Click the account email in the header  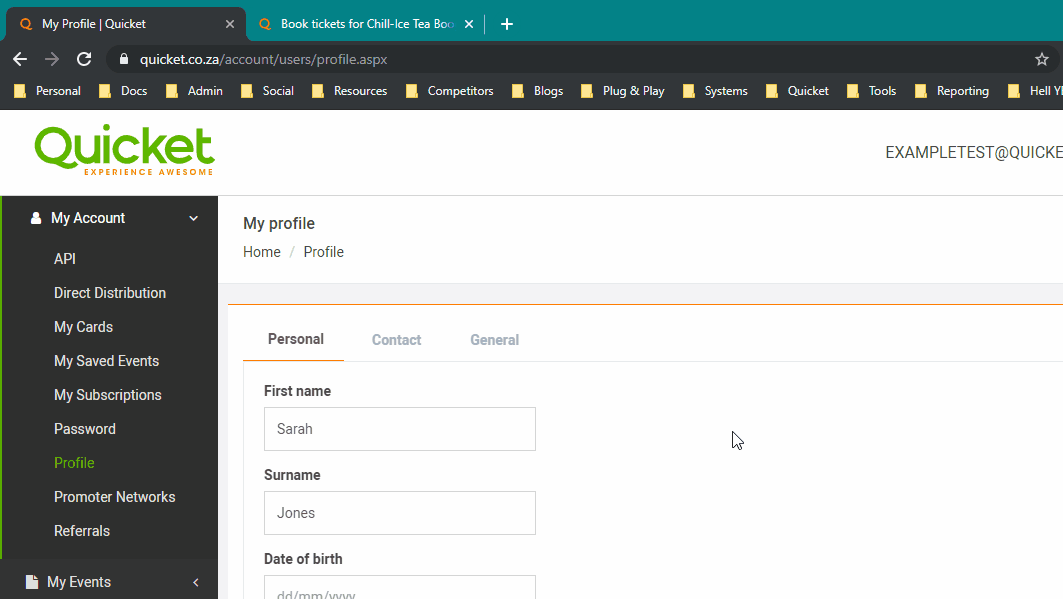click(974, 152)
